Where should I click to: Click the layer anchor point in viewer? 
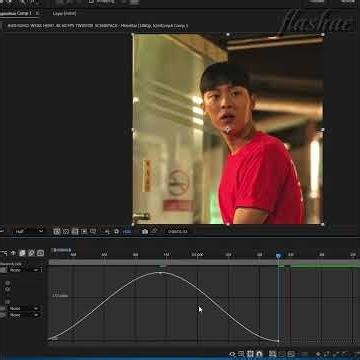[x=228, y=129]
